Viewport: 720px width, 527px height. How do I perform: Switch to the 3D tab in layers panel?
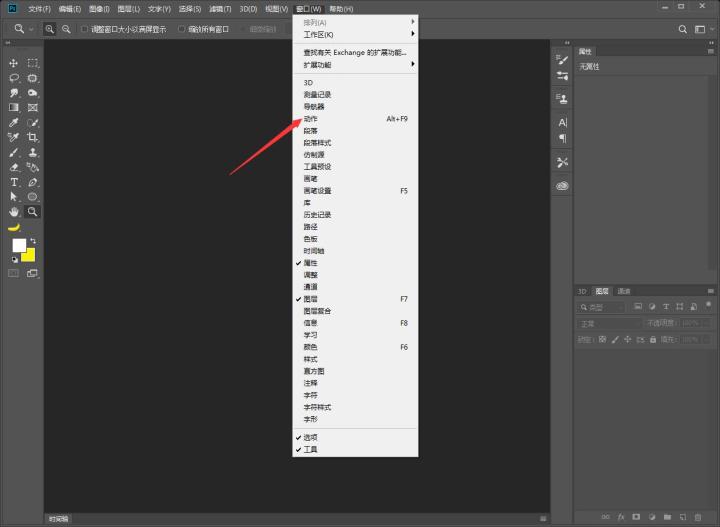[x=582, y=291]
